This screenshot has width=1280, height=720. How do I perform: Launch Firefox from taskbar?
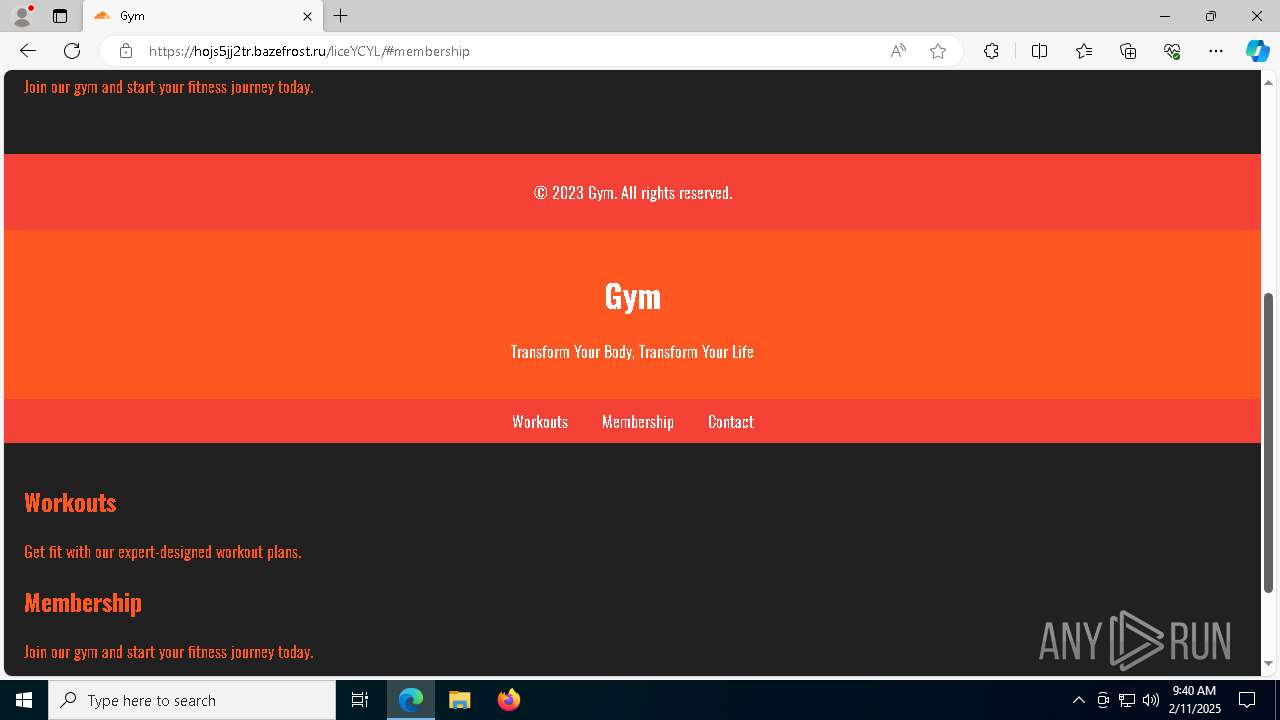[x=508, y=700]
